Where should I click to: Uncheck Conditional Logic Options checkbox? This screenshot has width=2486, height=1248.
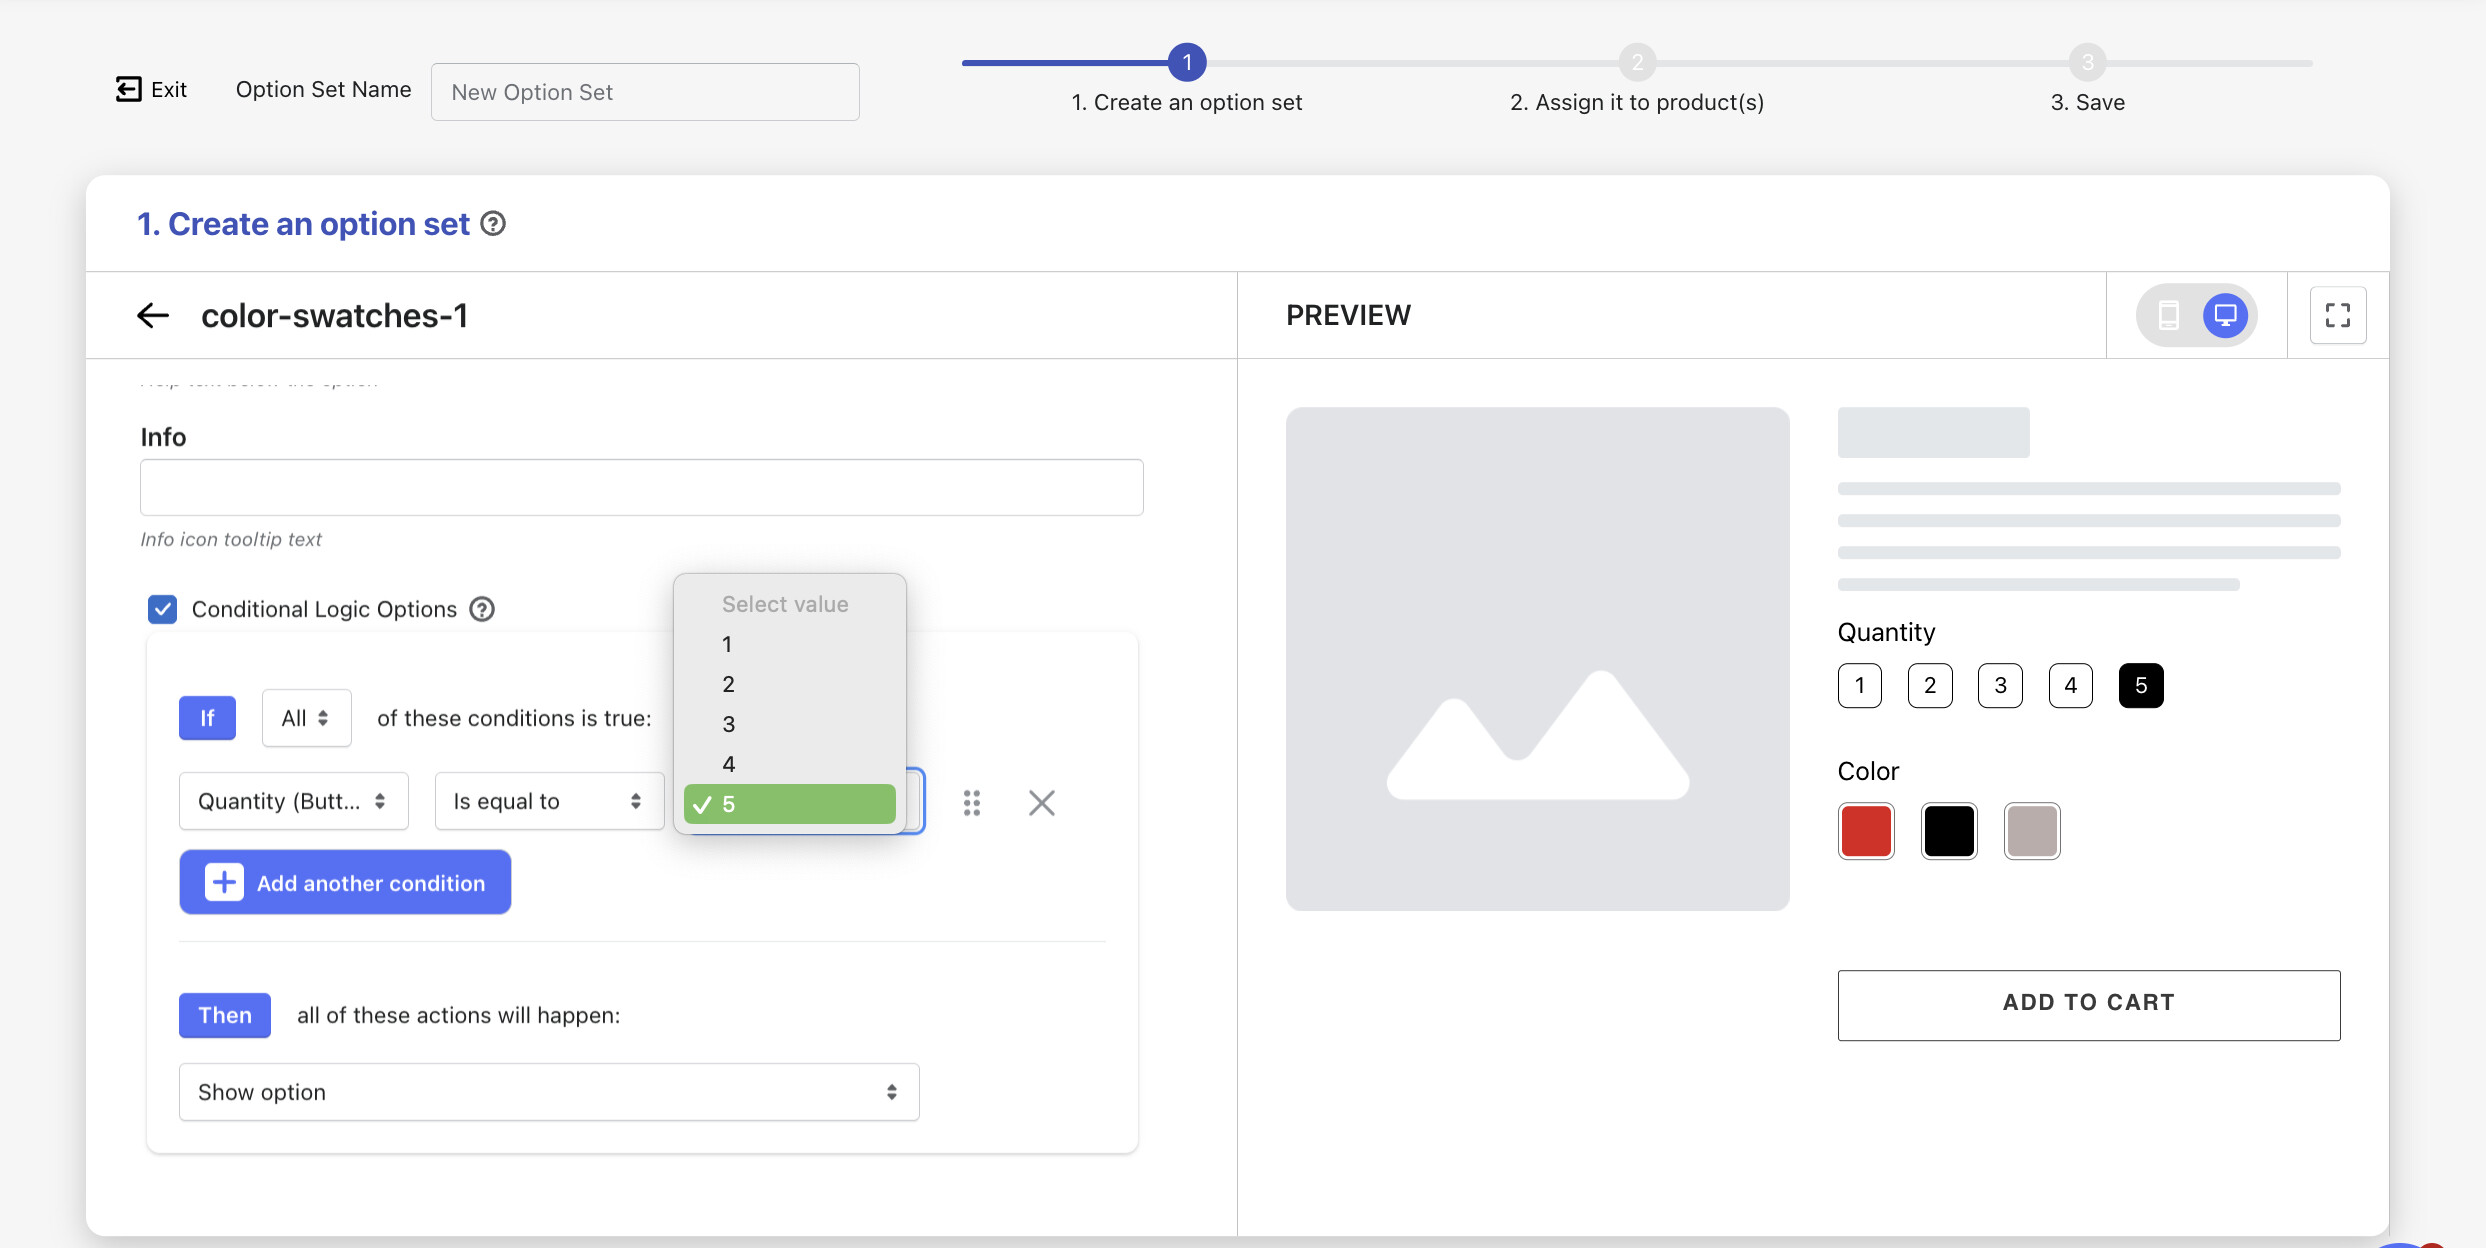click(x=163, y=609)
